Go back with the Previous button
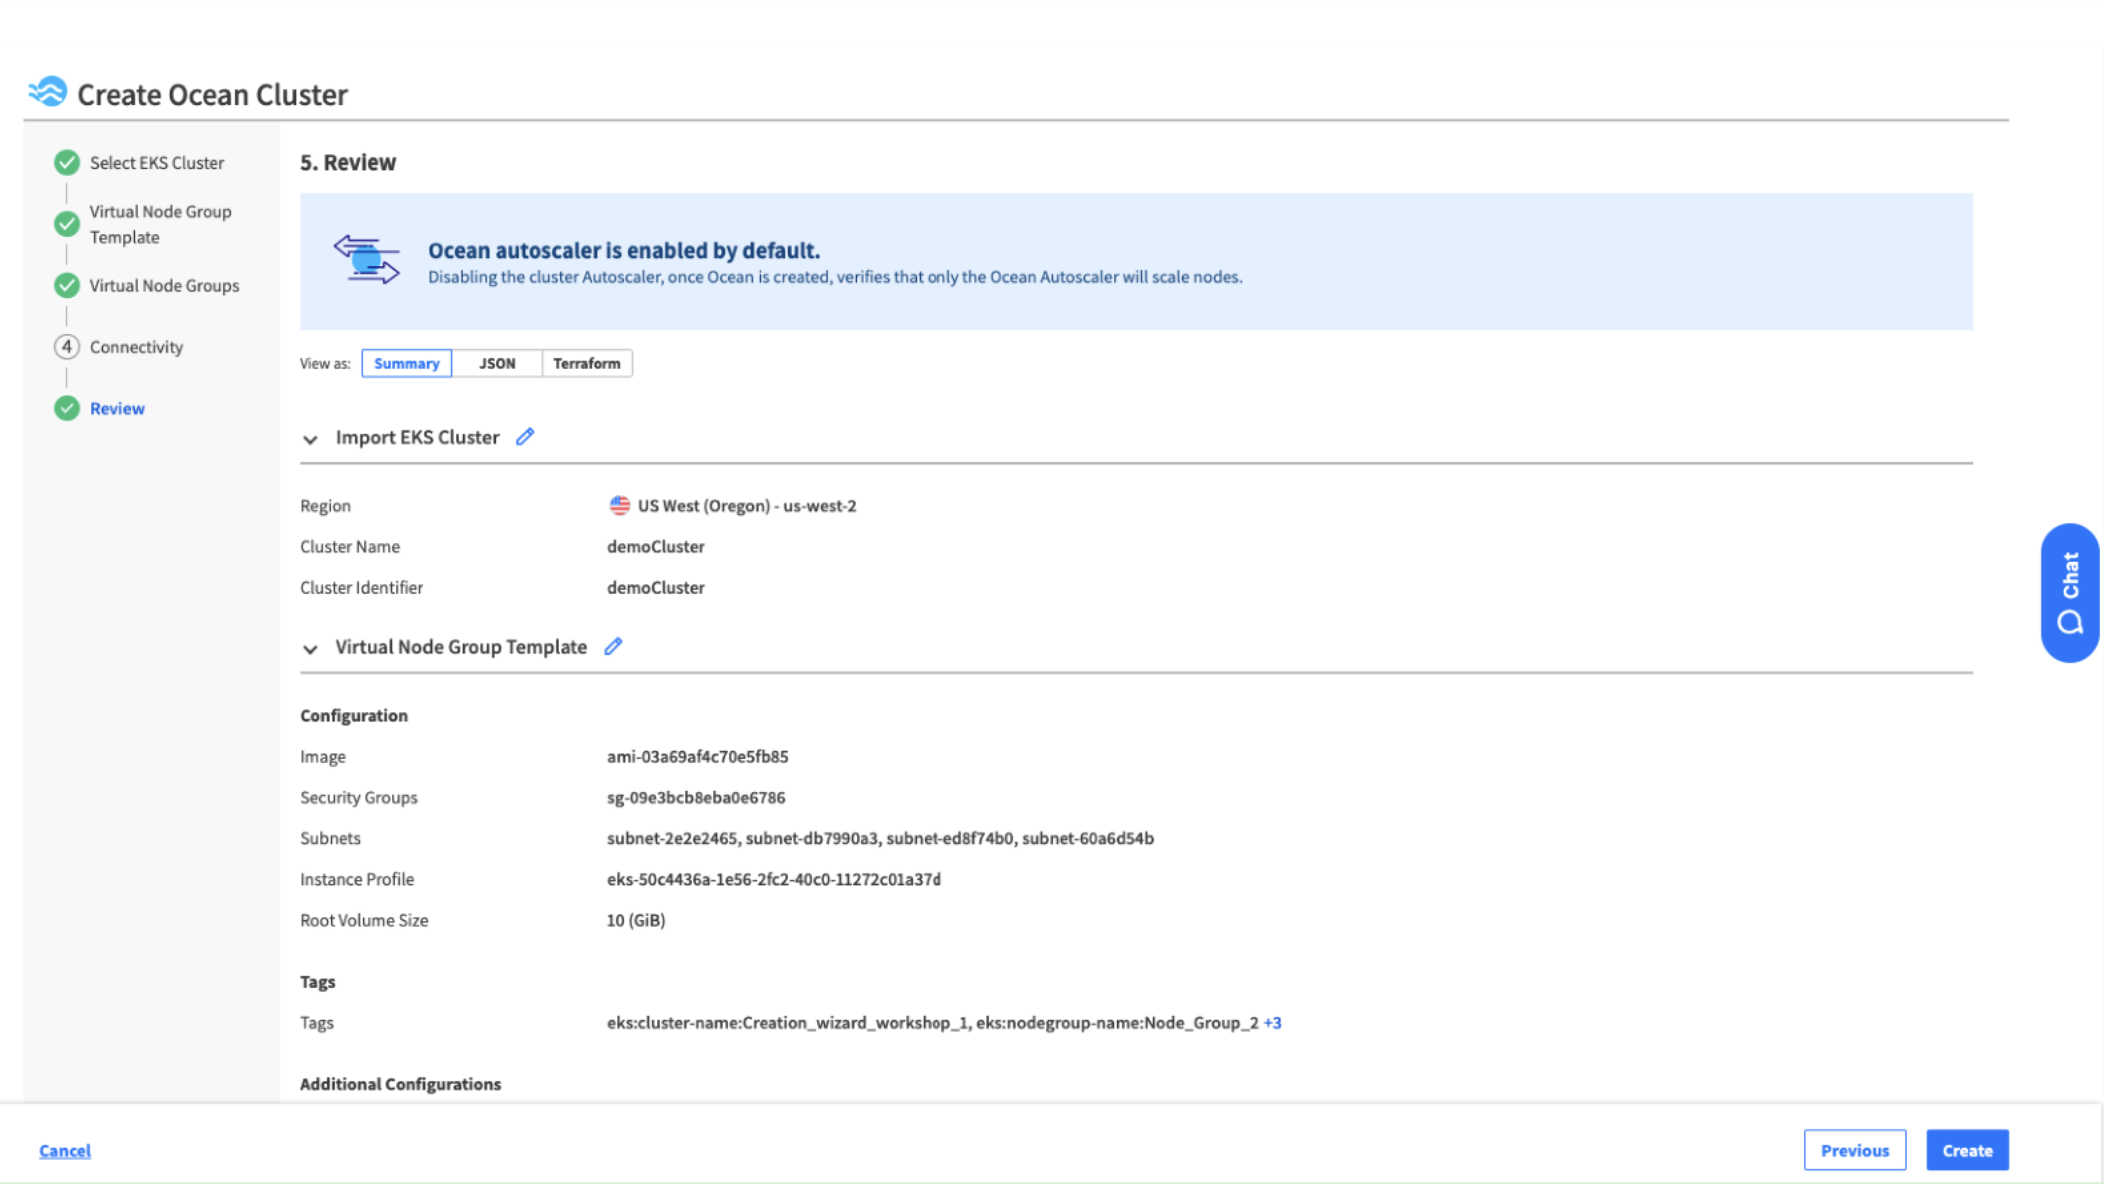This screenshot has height=1184, width=2104. point(1854,1150)
